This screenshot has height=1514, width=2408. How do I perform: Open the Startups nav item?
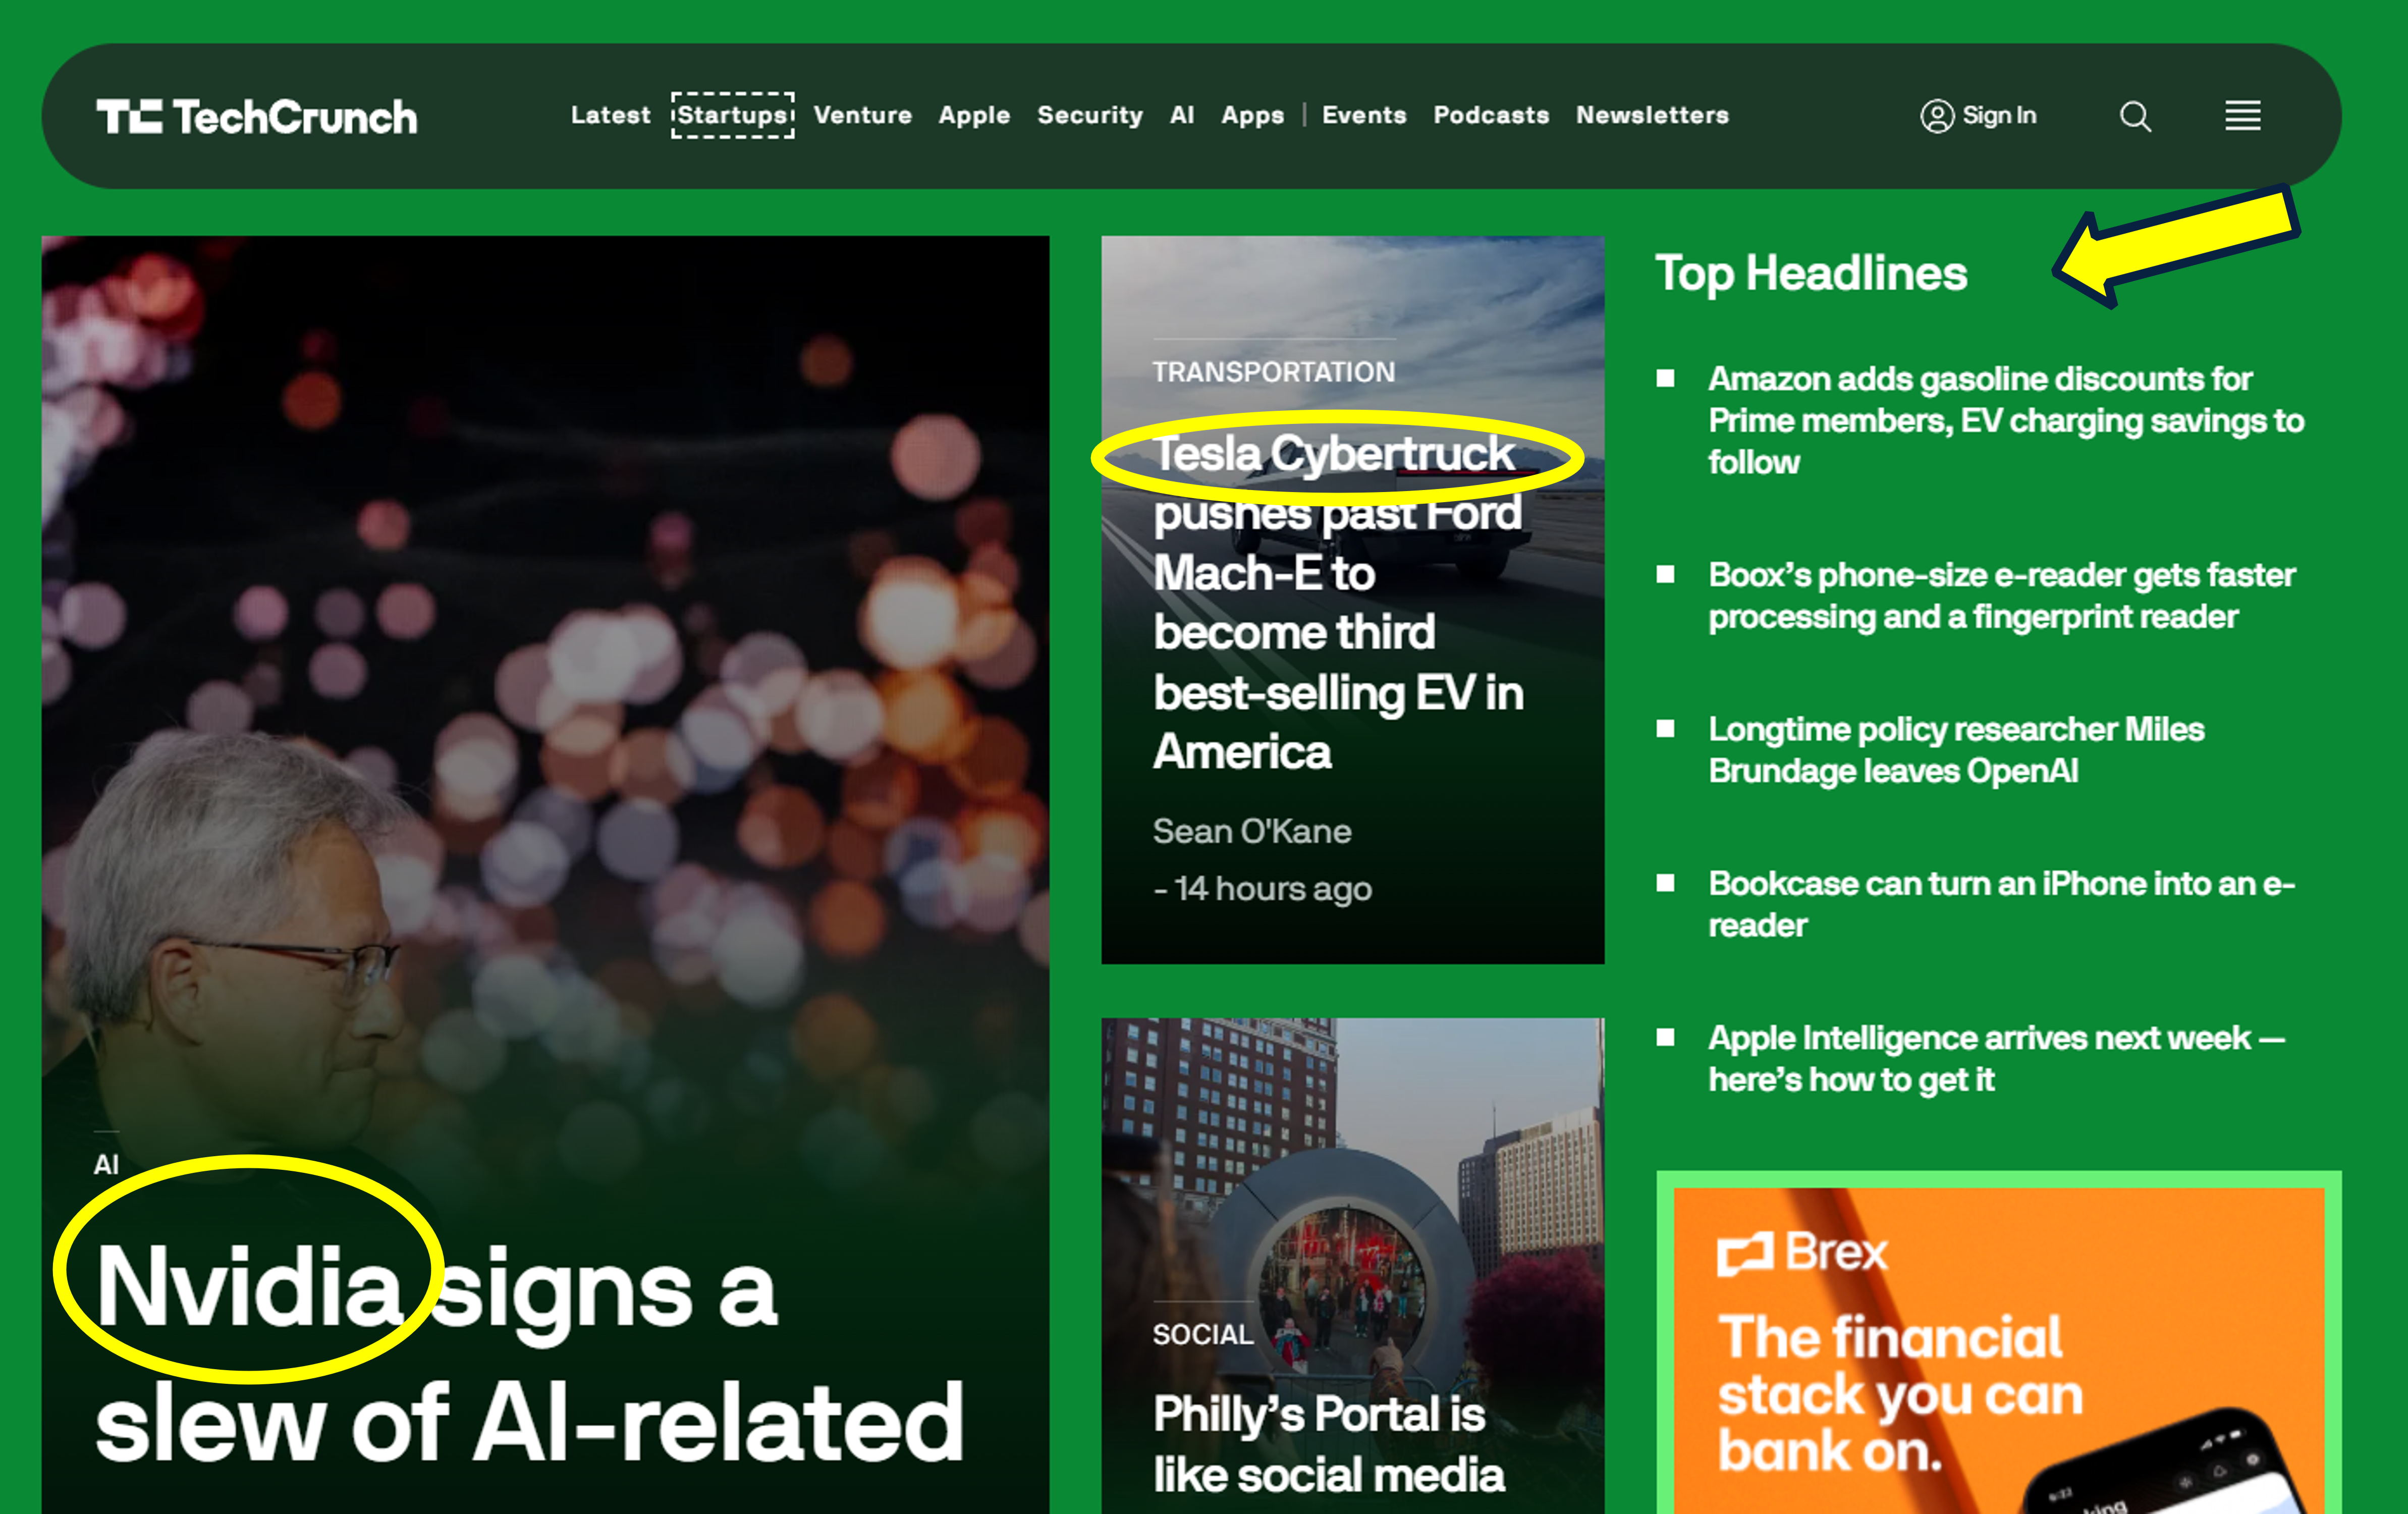[732, 116]
